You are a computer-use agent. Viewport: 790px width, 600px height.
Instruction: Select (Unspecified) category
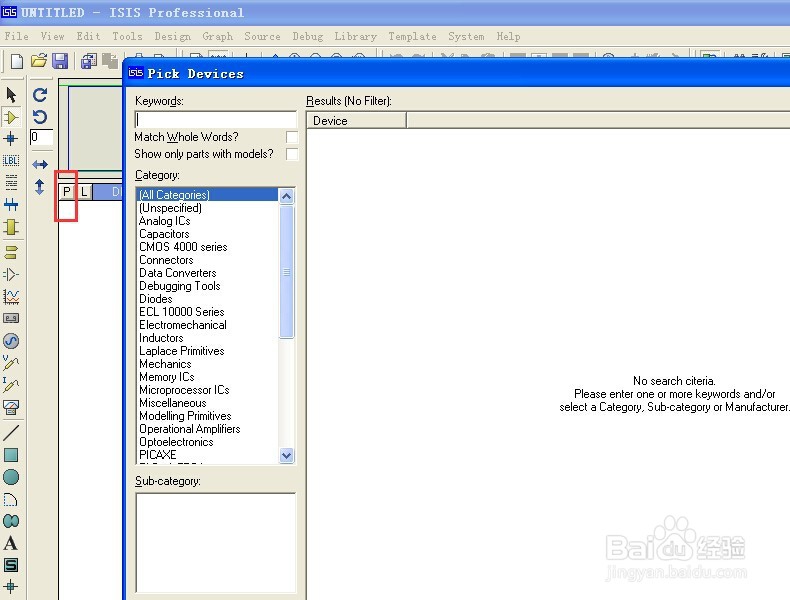(170, 208)
